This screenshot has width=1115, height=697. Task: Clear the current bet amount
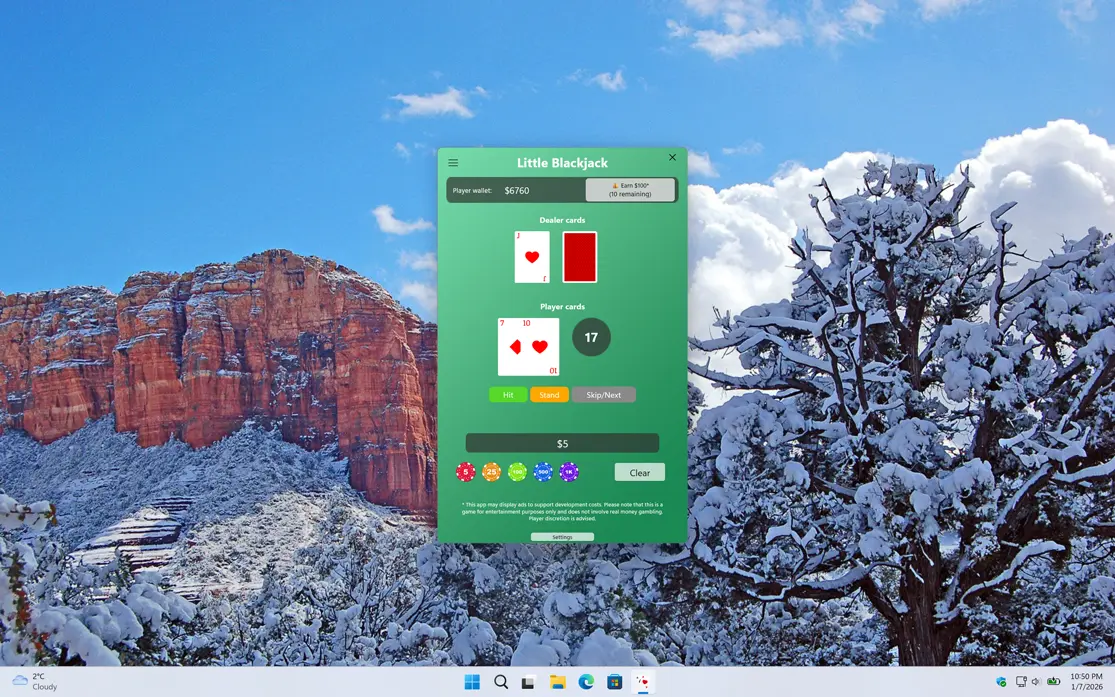point(639,472)
